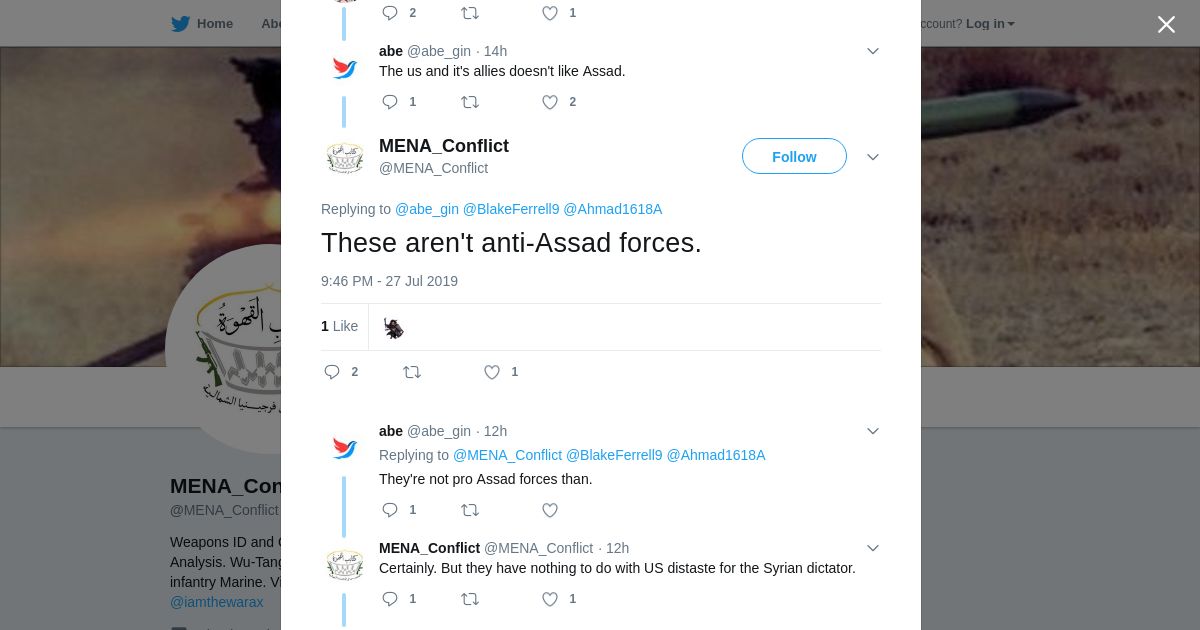Viewport: 1200px width, 630px height.
Task: Open the Twitter Home bird icon
Action: [180, 24]
